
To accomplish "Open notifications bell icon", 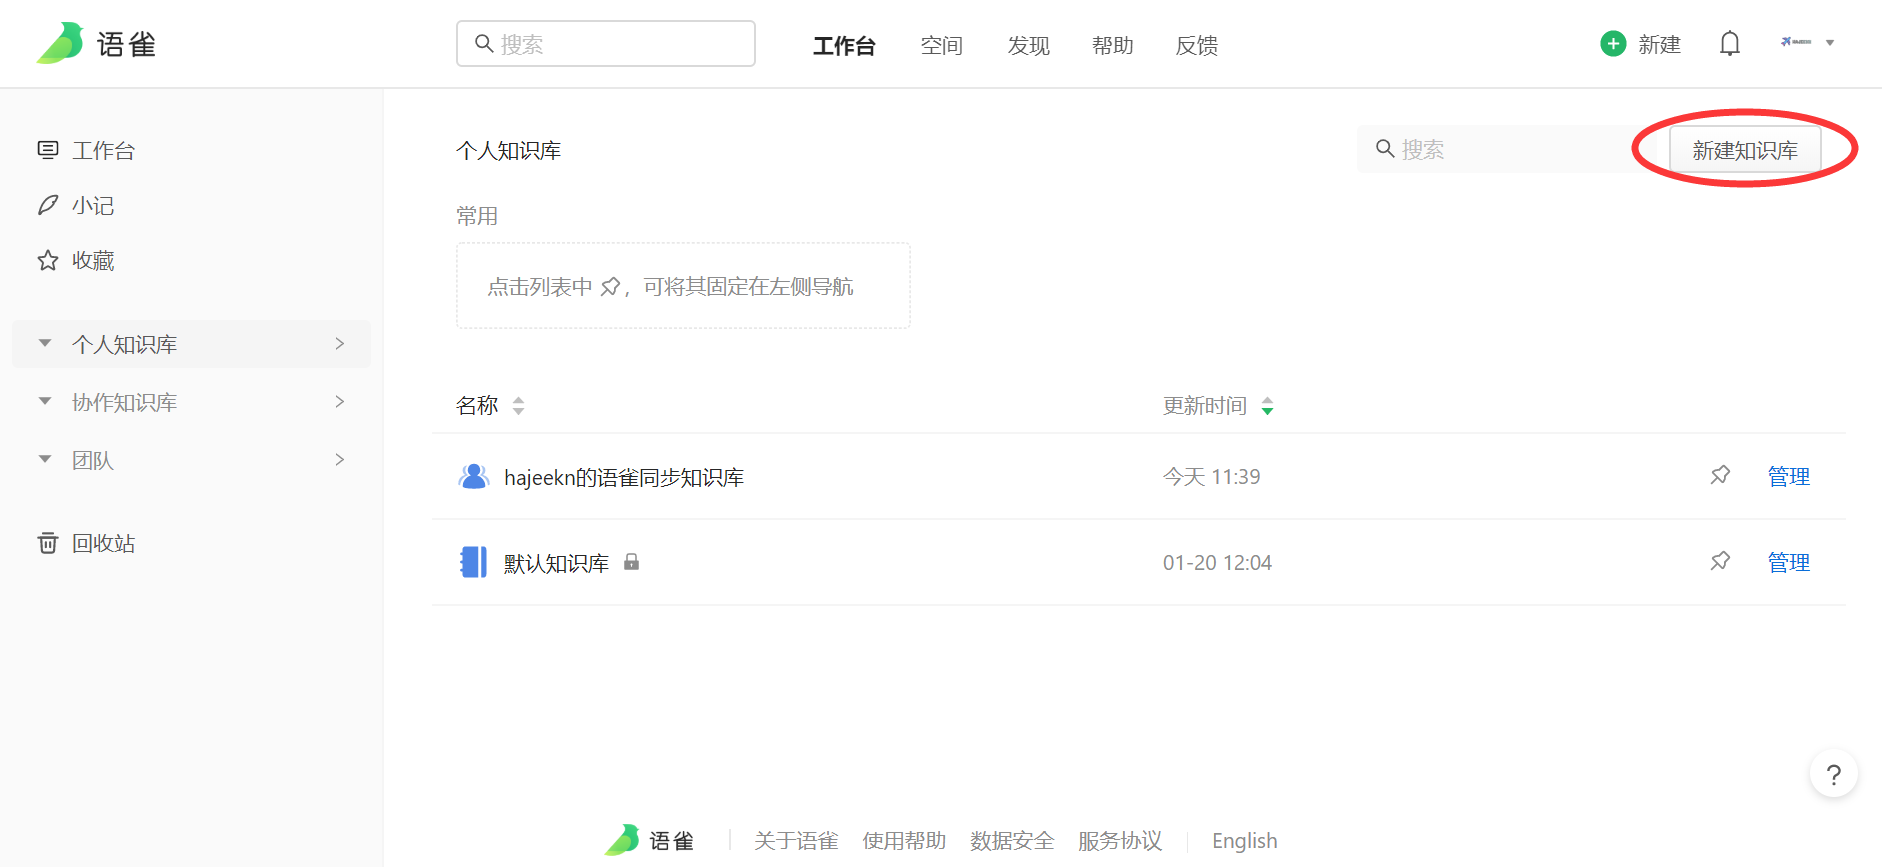I will pyautogui.click(x=1730, y=44).
